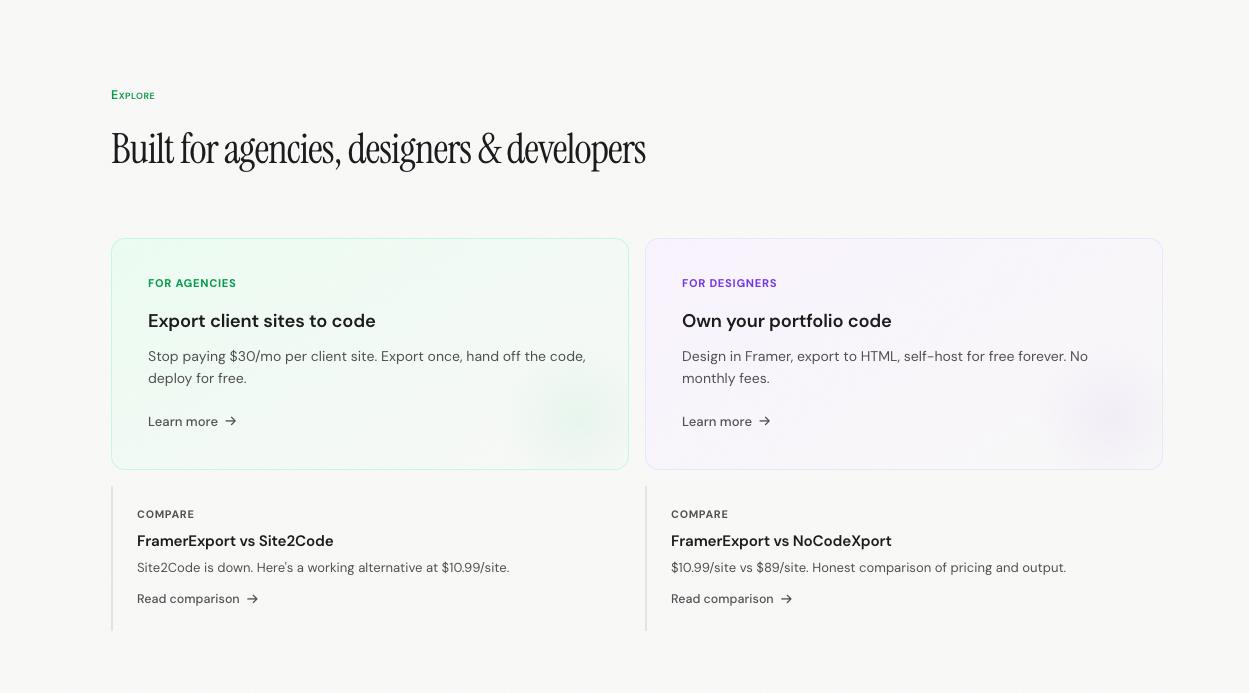
Task: Click the arrow next to NoCodeXport Read comparison
Action: 788,598
